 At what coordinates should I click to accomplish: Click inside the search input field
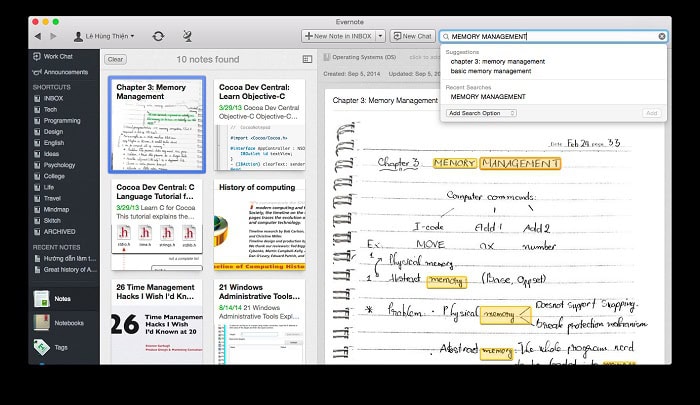tap(550, 36)
